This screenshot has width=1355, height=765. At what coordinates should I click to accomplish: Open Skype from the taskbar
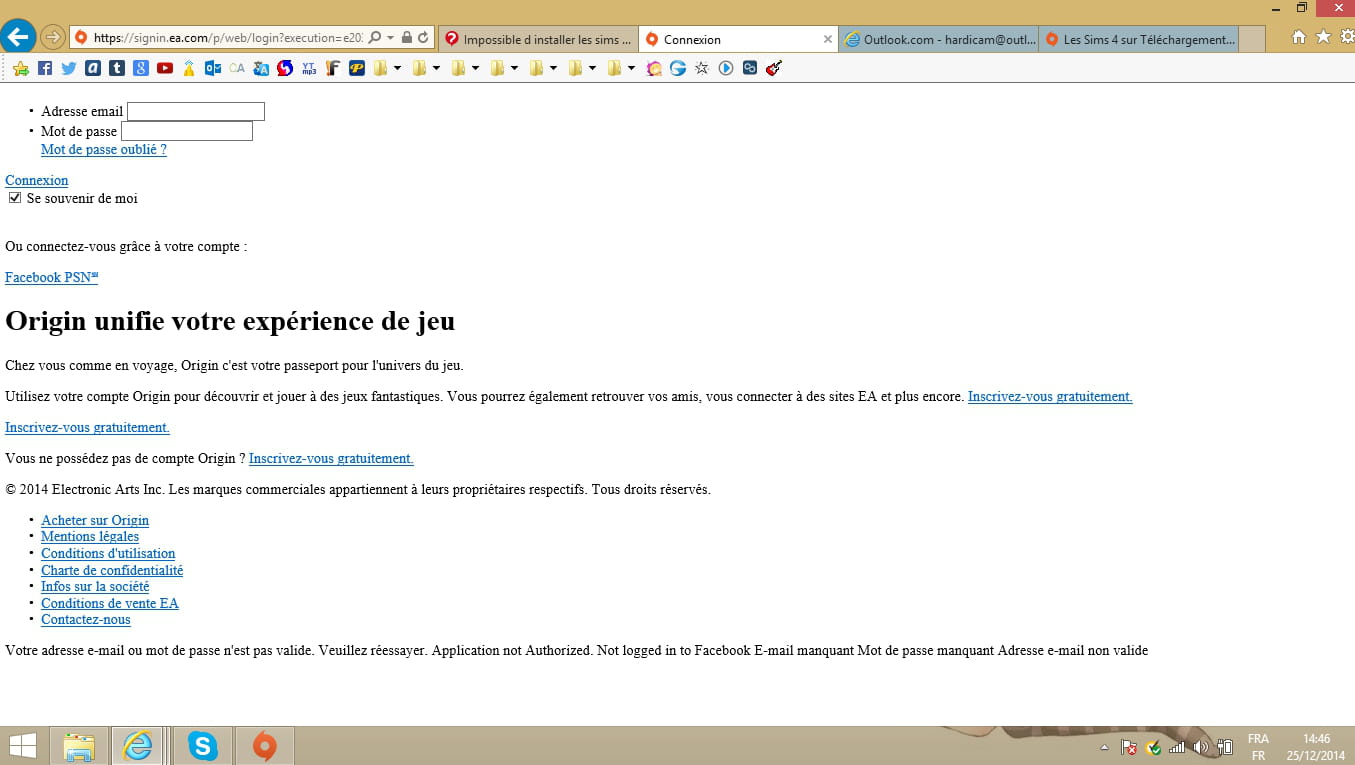[x=203, y=745]
